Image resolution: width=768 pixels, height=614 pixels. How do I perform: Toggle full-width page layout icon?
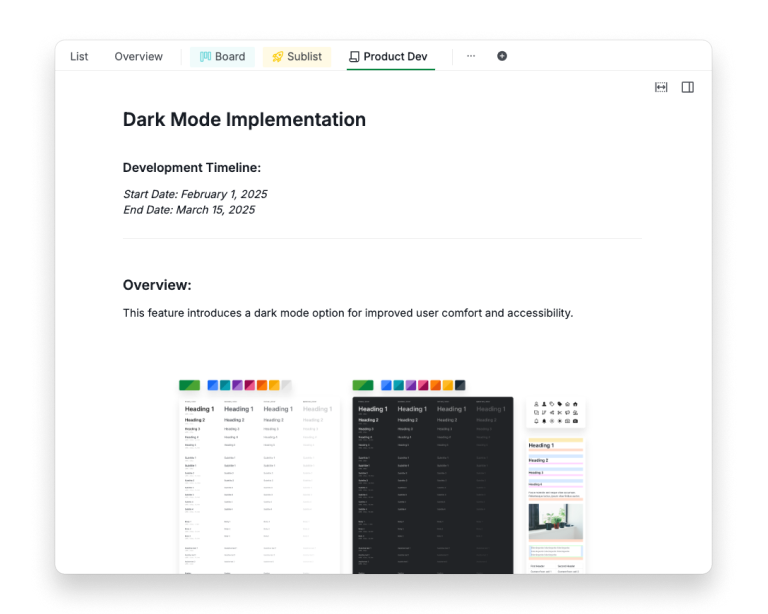(661, 87)
